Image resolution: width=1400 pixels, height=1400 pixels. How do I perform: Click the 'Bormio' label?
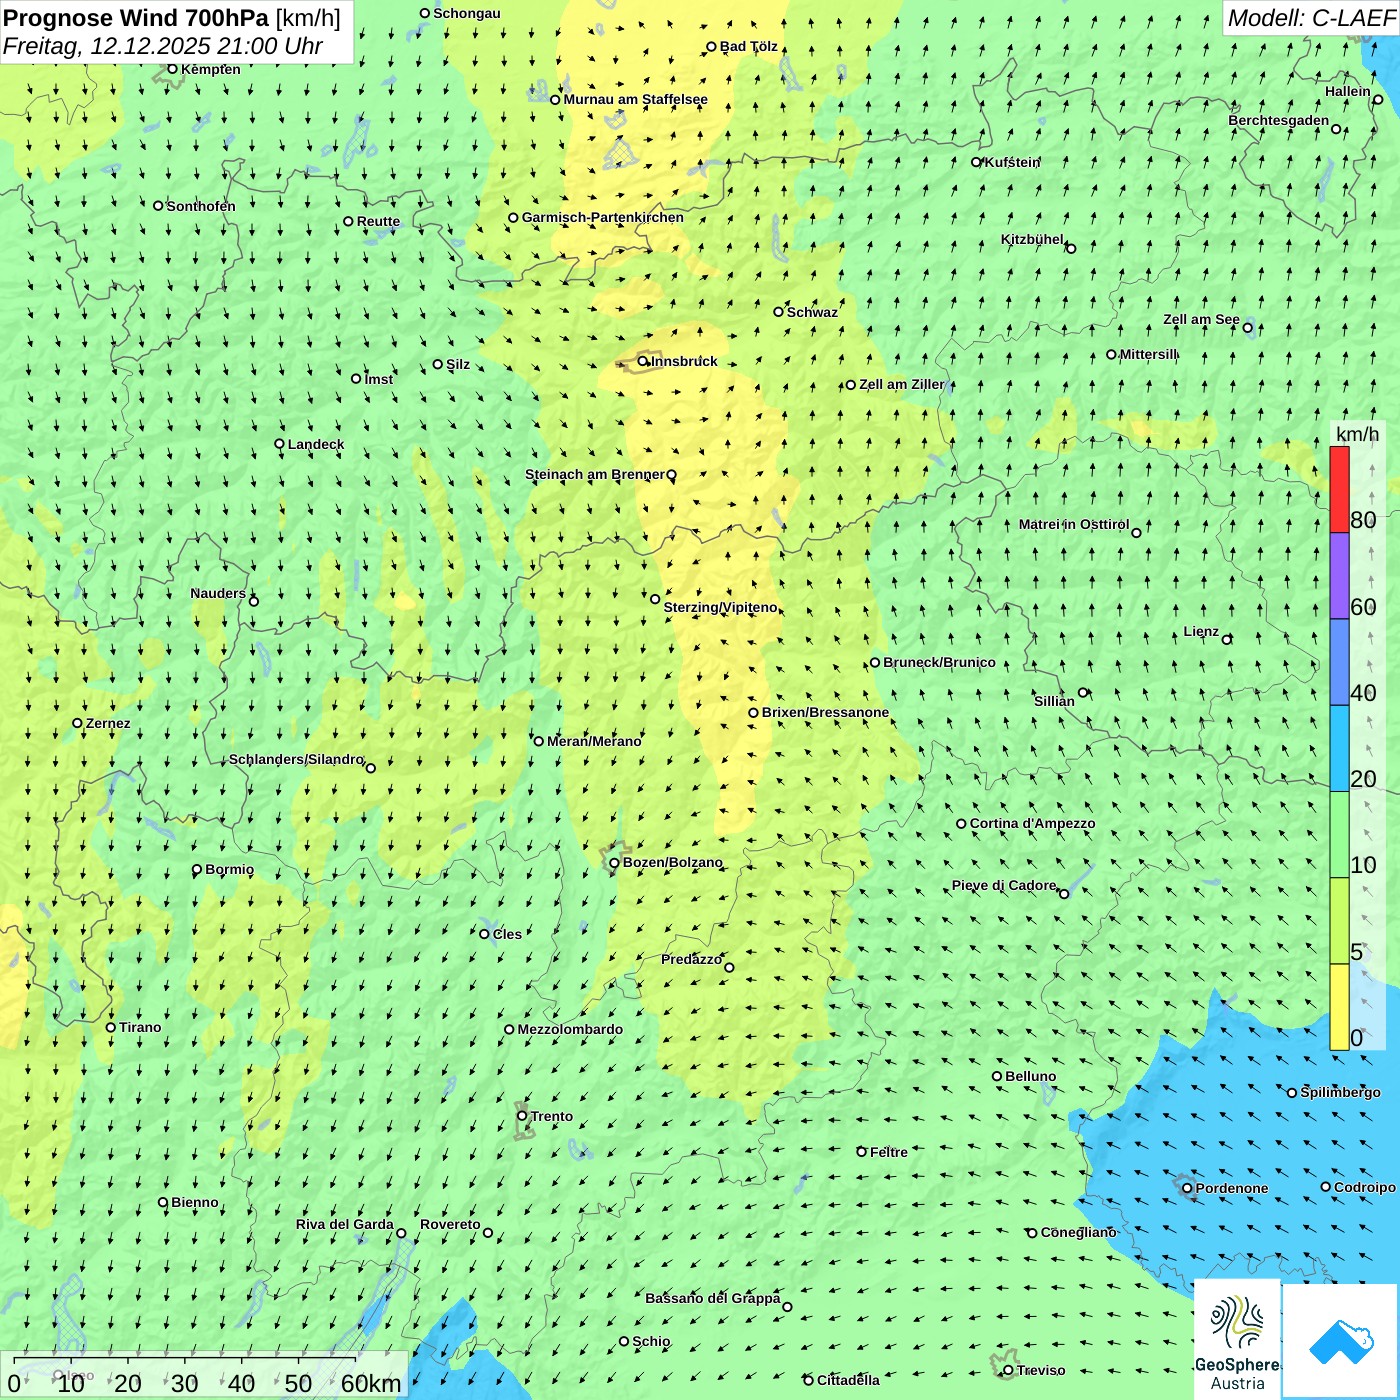click(x=229, y=869)
